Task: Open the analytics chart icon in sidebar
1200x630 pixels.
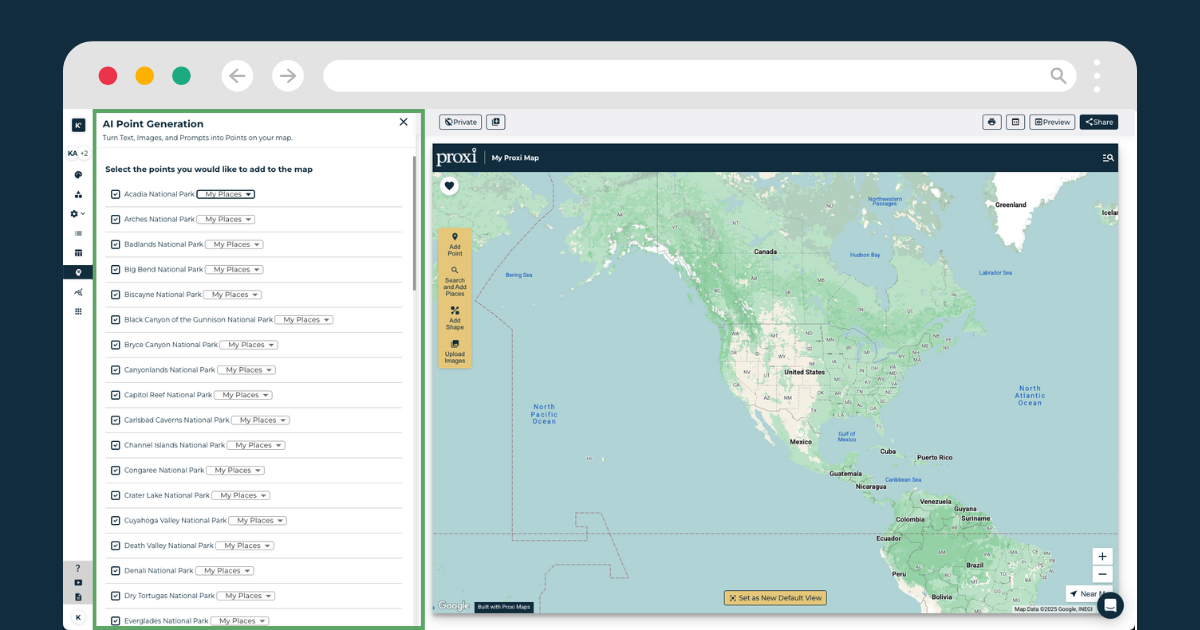Action: [78, 292]
